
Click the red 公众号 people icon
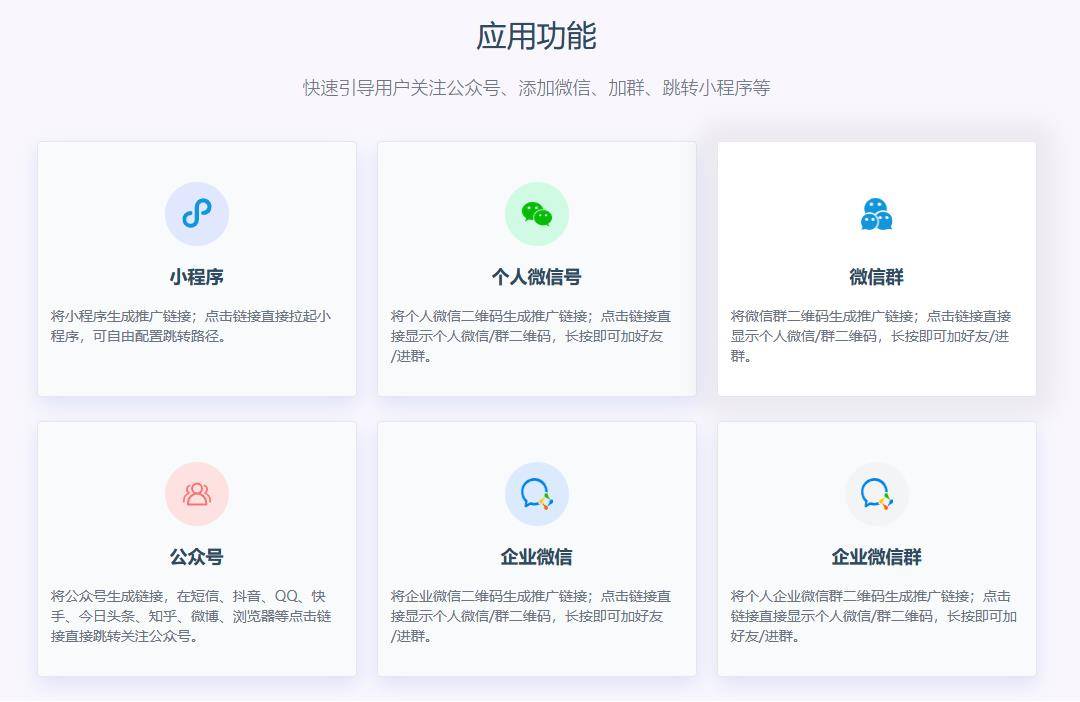pyautogui.click(x=197, y=494)
